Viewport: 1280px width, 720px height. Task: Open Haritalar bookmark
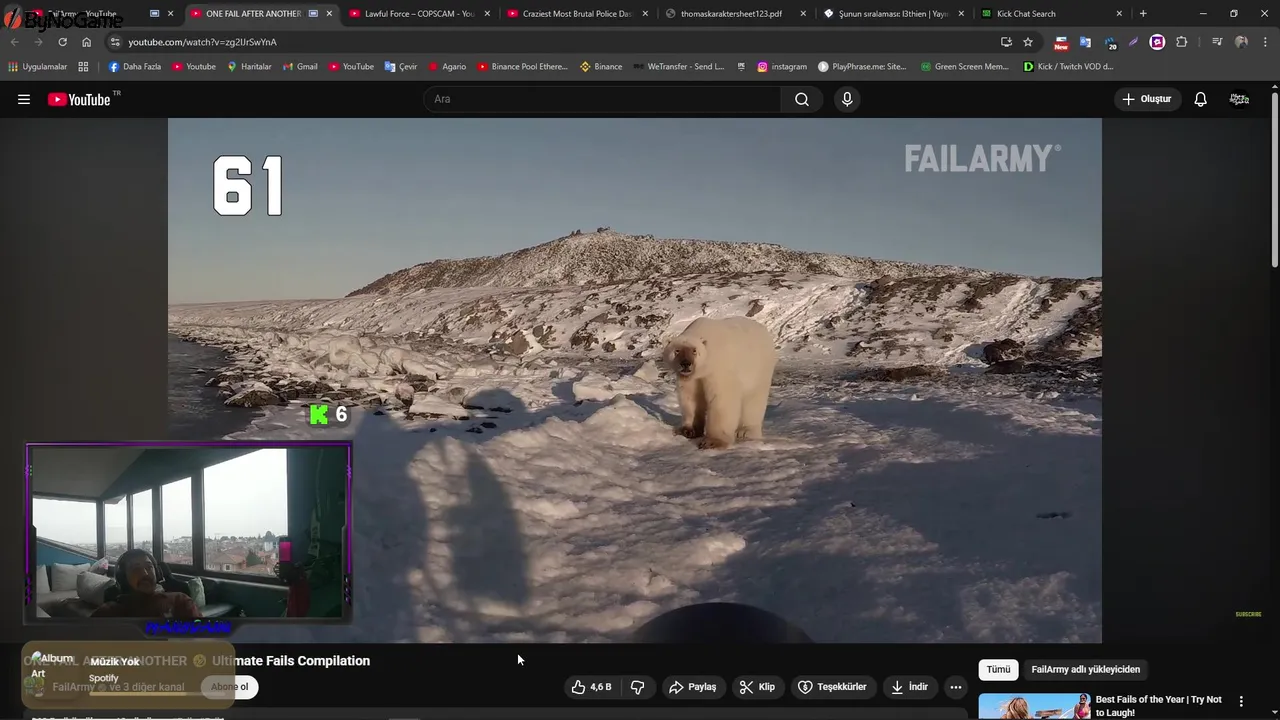click(249, 66)
